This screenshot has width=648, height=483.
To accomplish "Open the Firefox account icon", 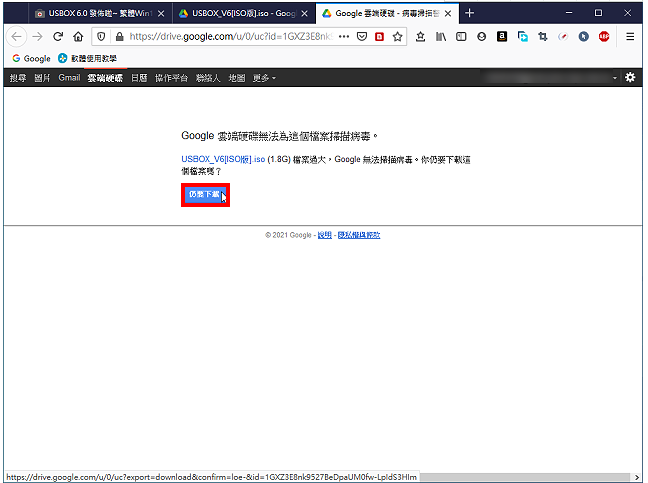I will tap(481, 37).
